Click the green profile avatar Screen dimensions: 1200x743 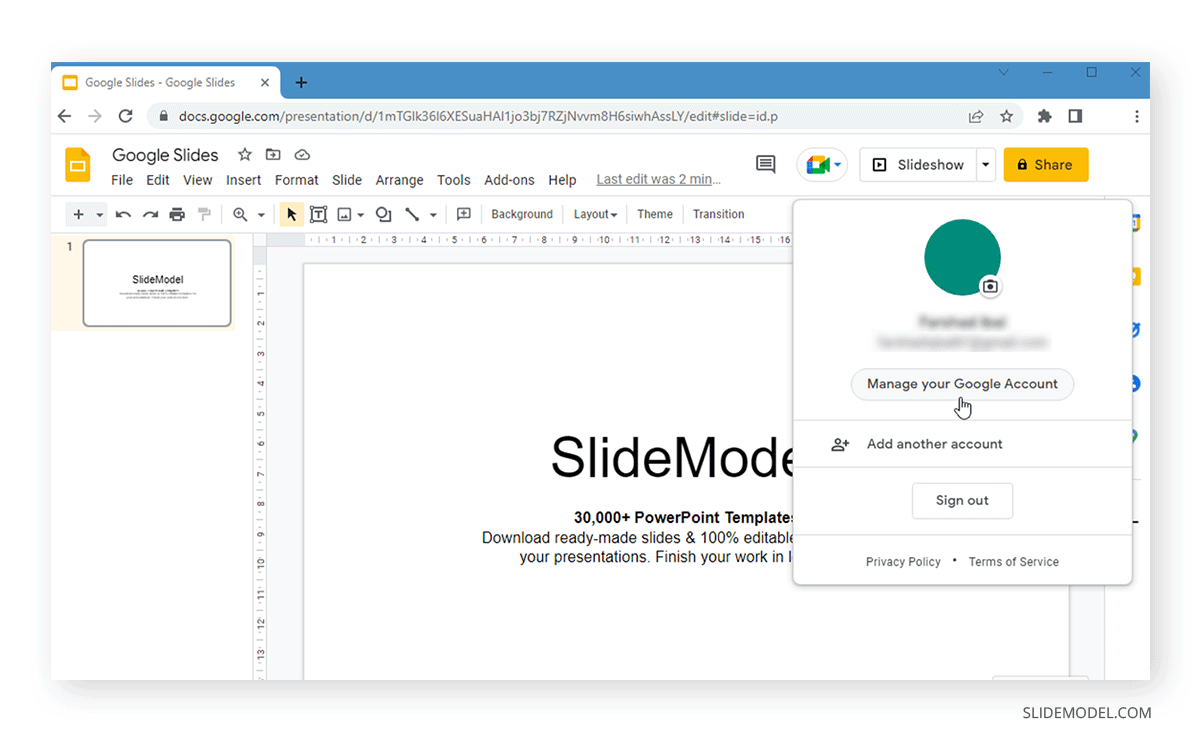pos(962,257)
